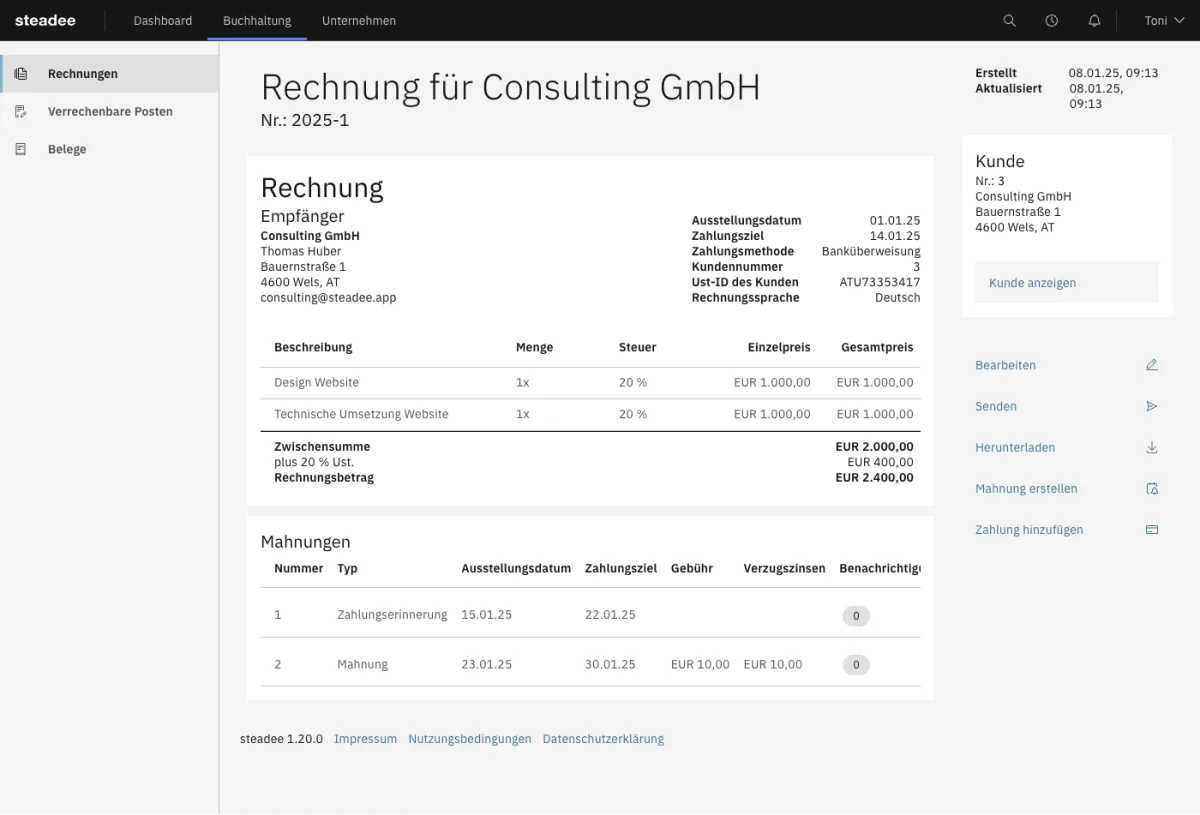Select the Buchhaltung tab

coord(257,21)
